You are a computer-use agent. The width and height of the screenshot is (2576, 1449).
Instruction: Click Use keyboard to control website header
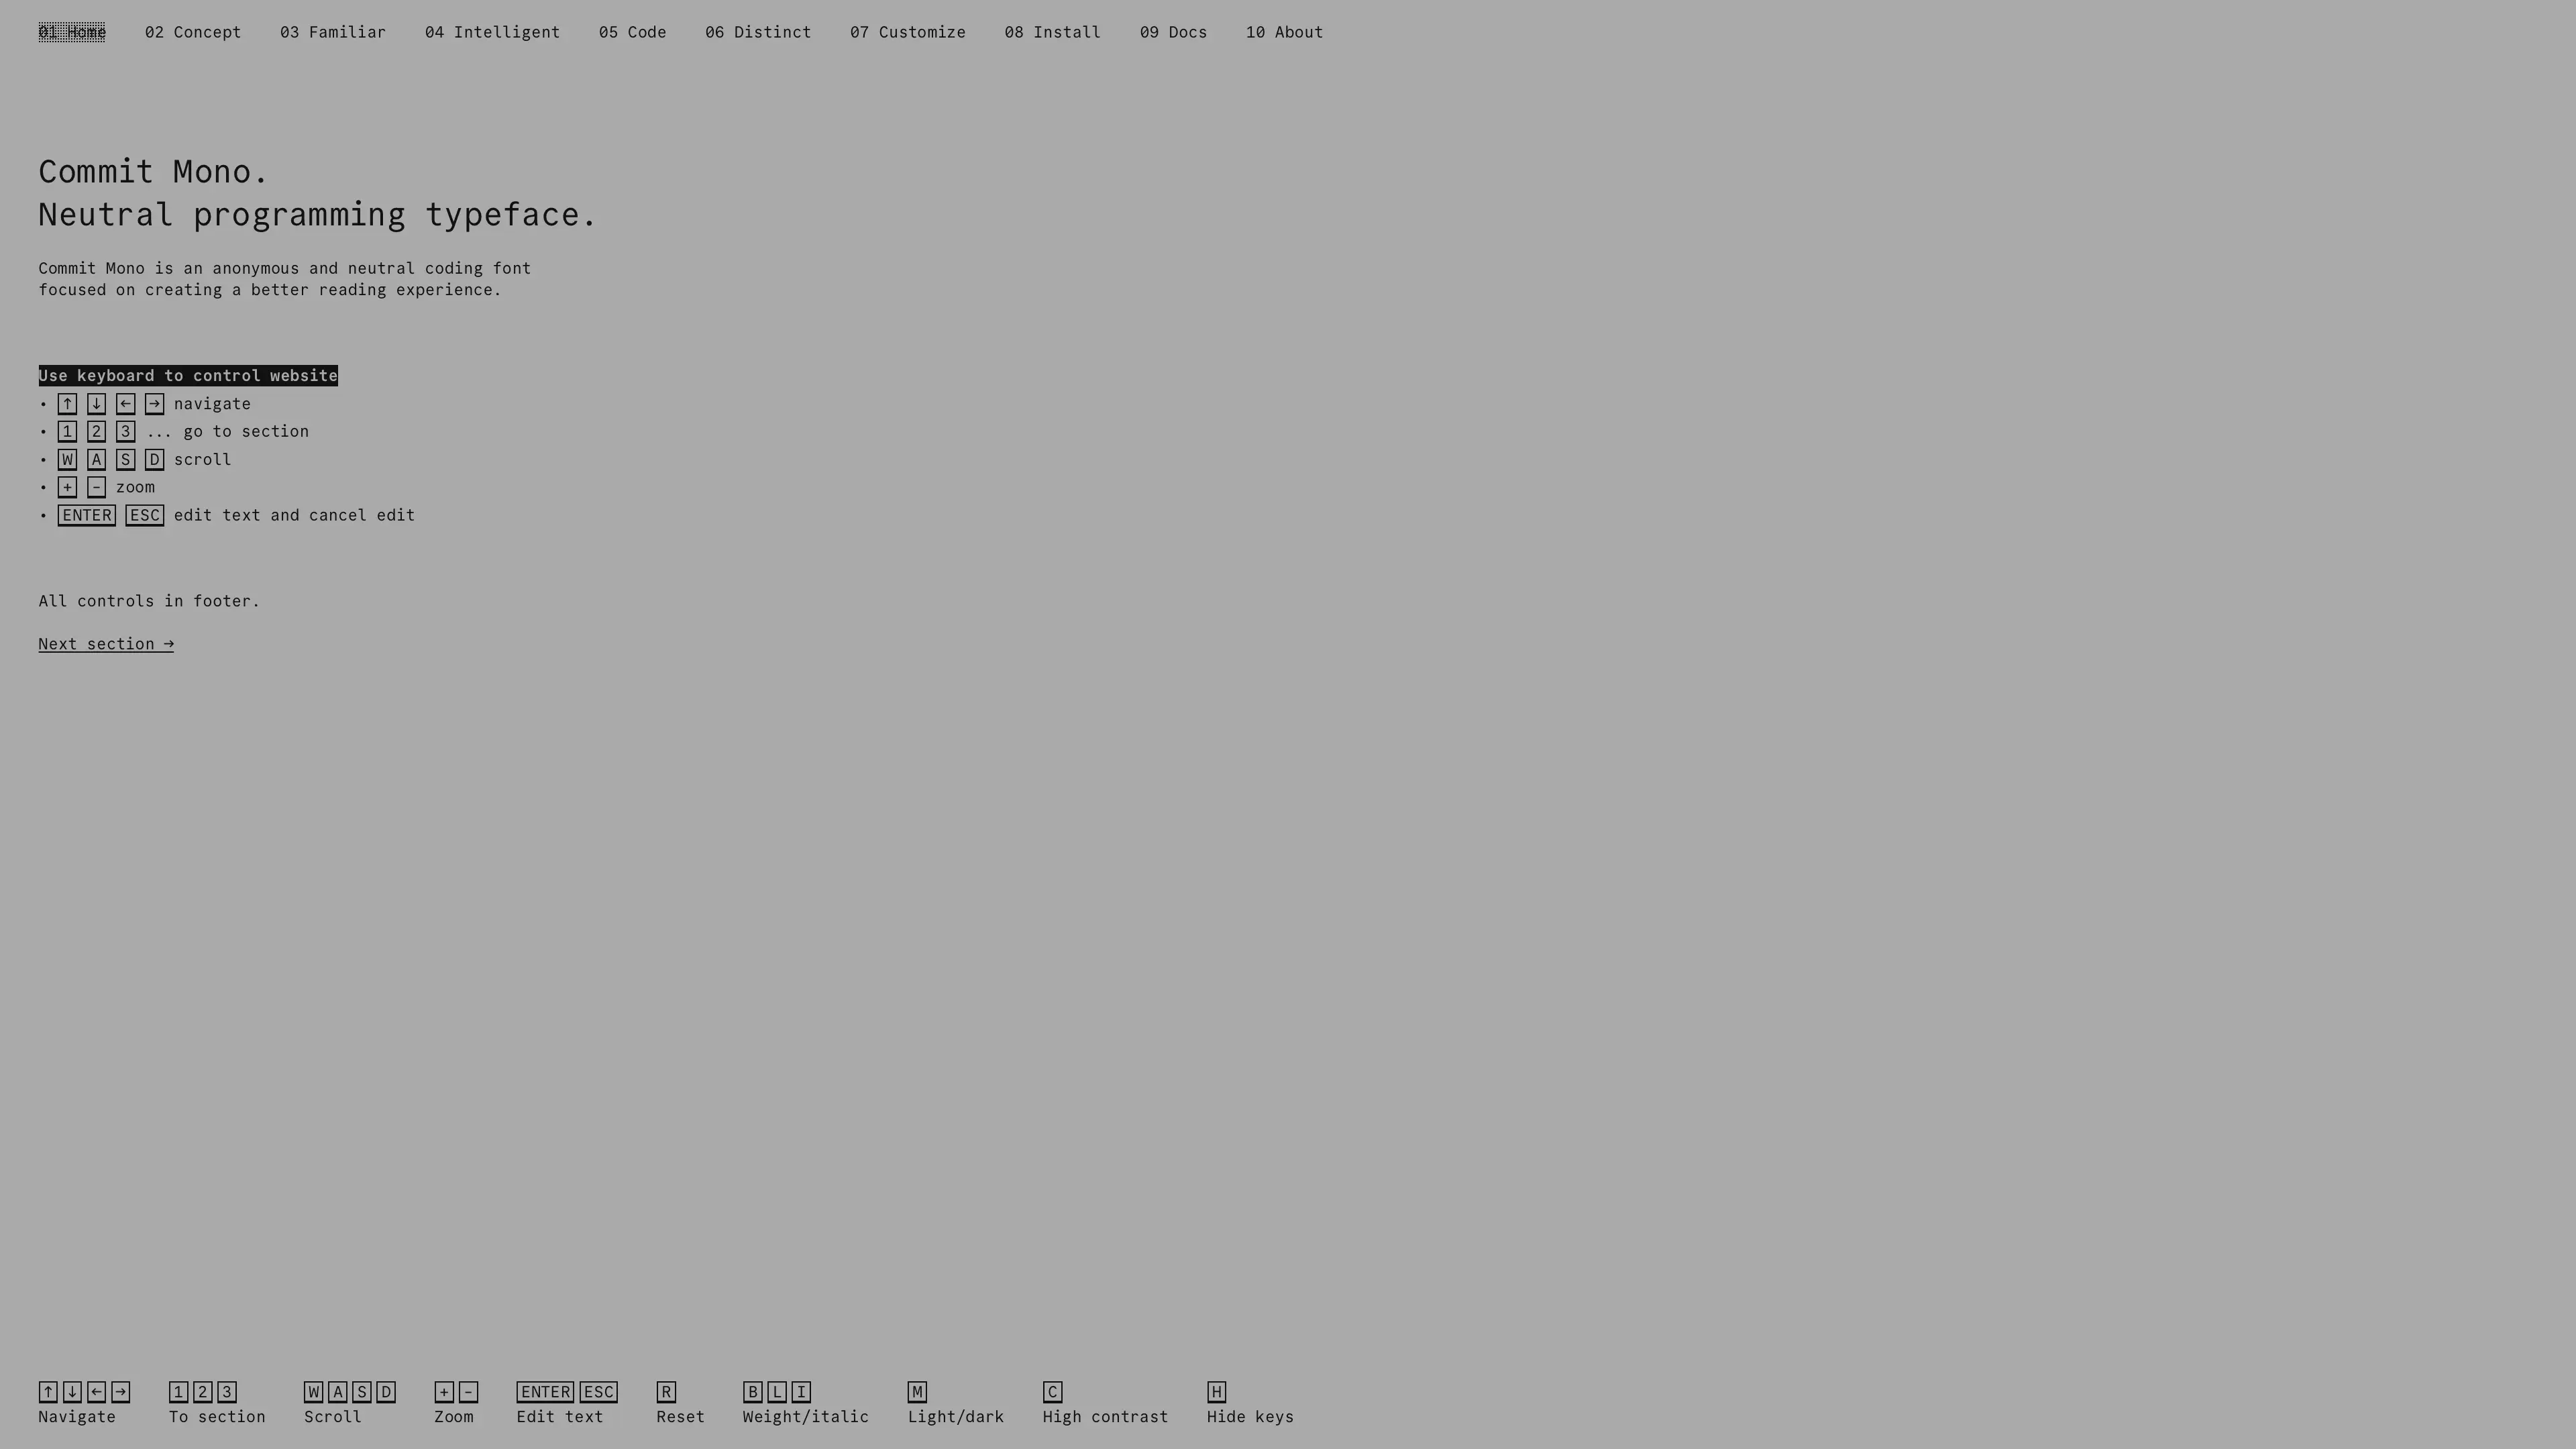(x=188, y=373)
